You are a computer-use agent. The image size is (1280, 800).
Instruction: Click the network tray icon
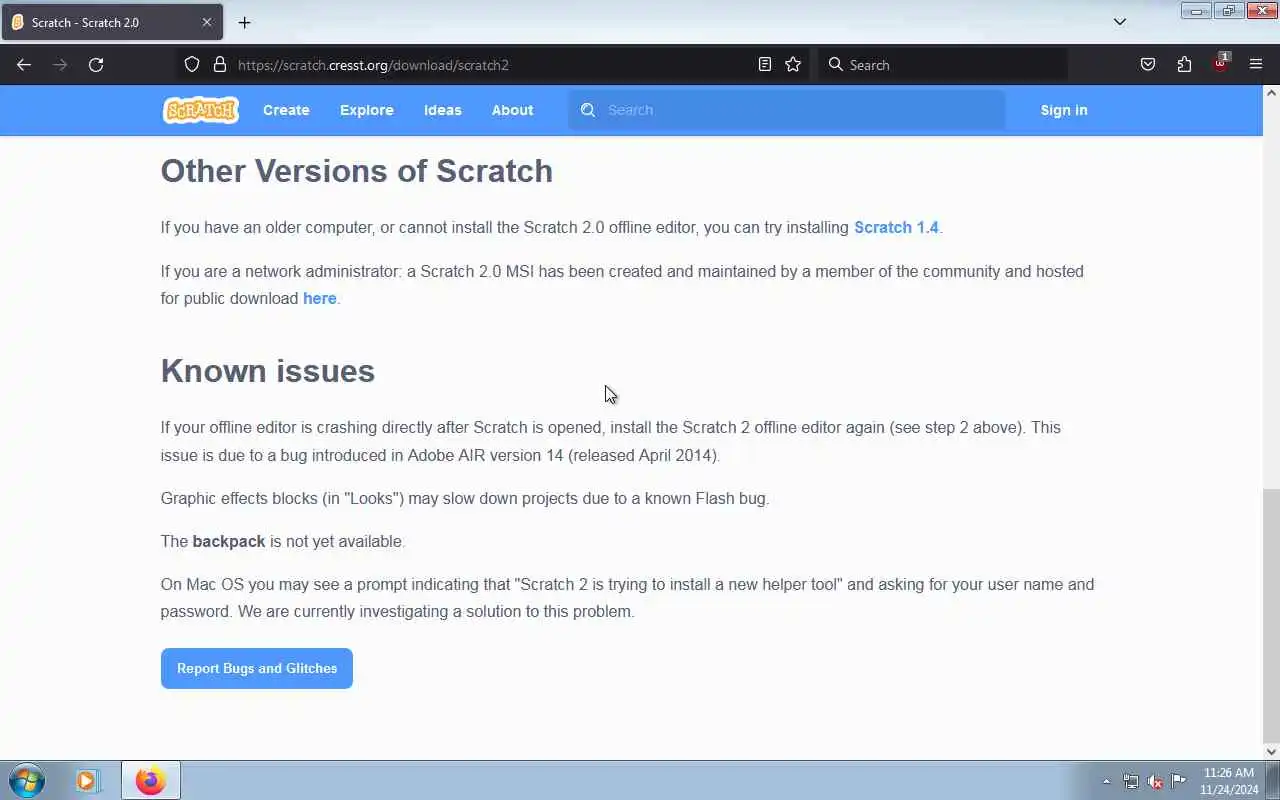[x=1131, y=781]
